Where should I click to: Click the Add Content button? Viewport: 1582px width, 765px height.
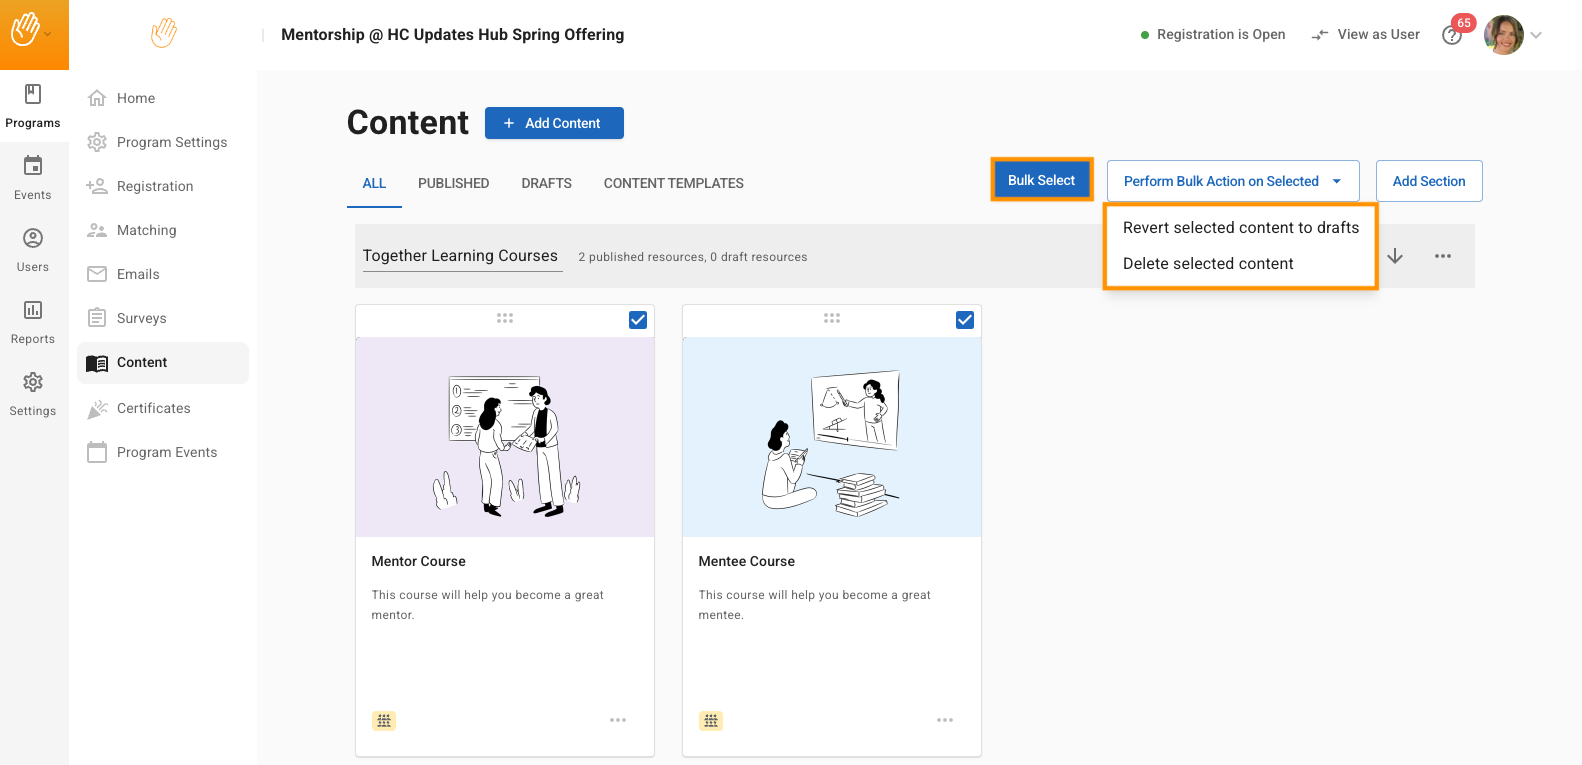pos(554,123)
